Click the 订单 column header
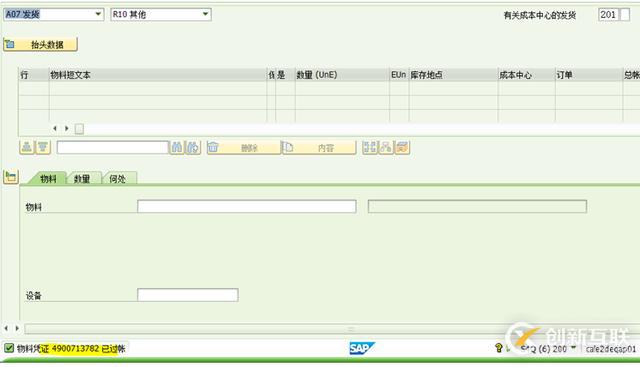 (589, 75)
